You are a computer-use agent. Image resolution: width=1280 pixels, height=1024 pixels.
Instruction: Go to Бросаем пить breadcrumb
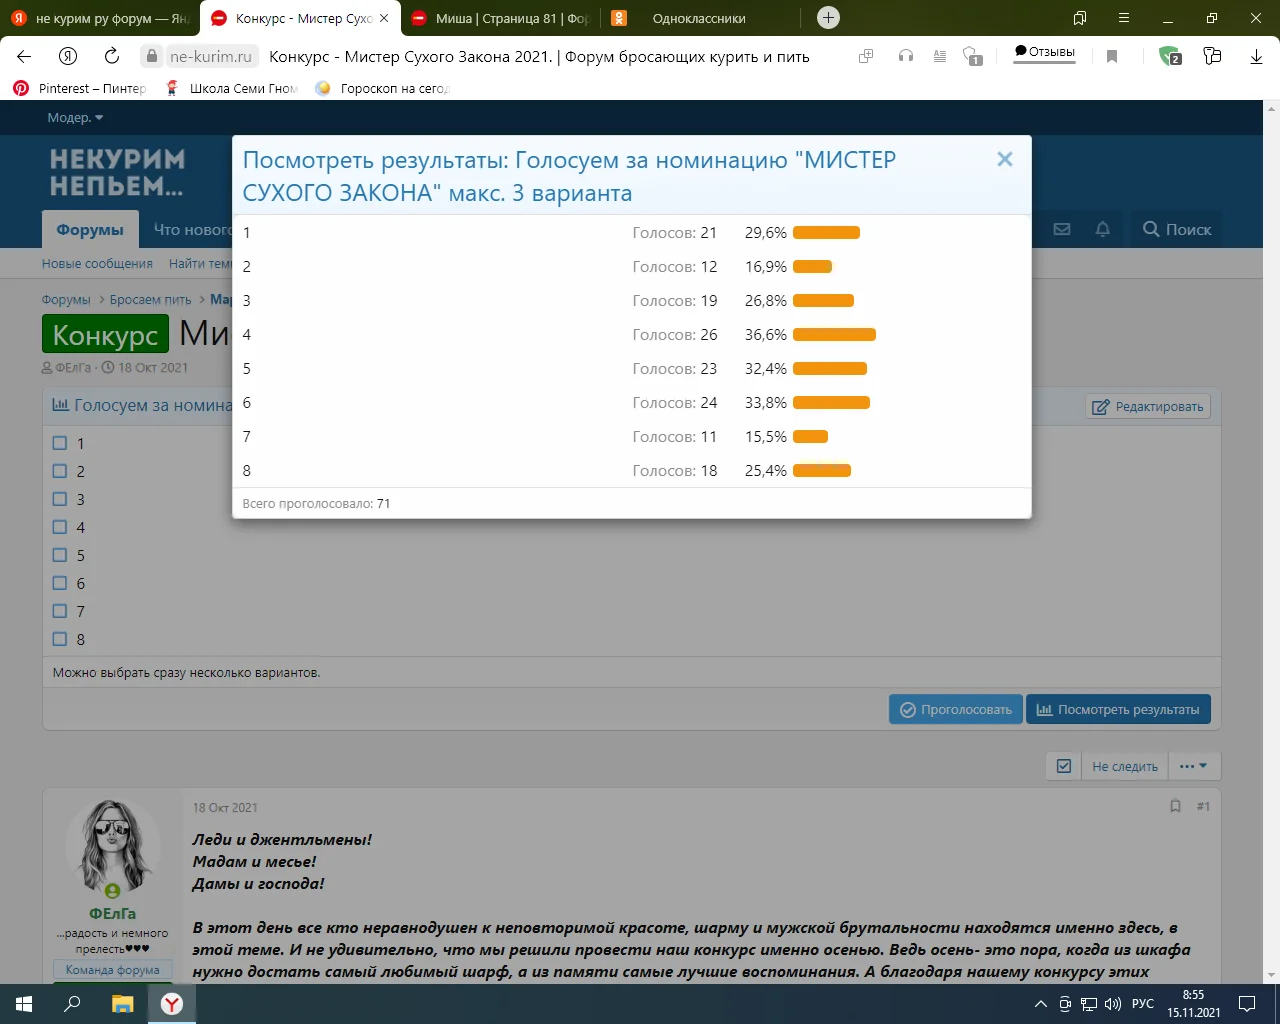150,299
